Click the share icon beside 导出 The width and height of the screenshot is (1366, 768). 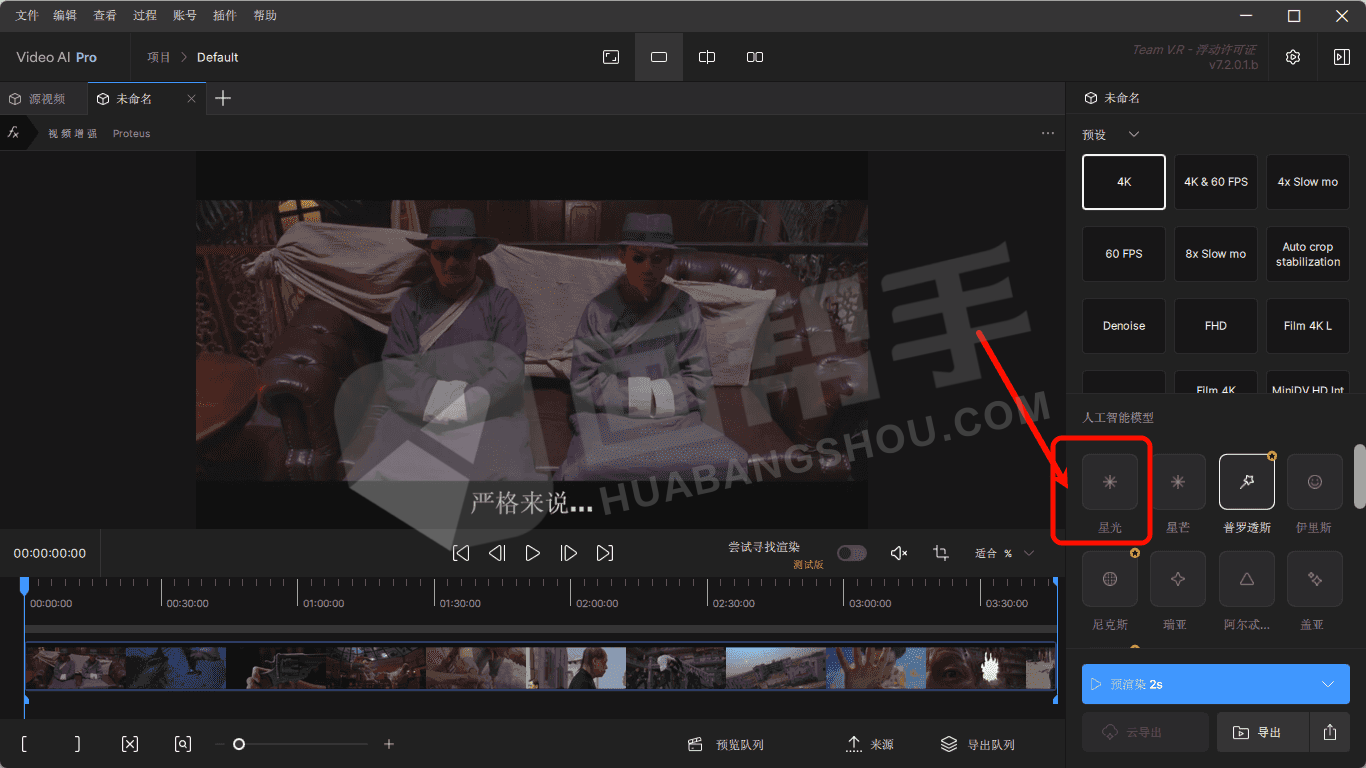click(x=1329, y=732)
